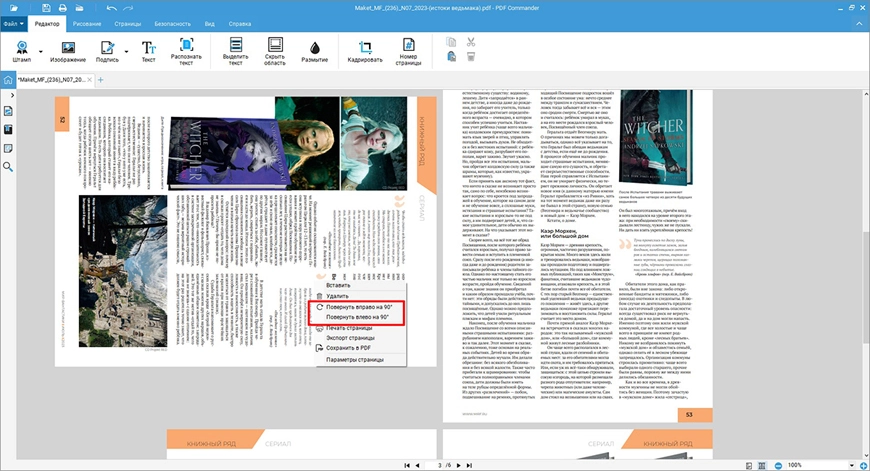Image resolution: width=870 pixels, height=471 pixels.
Task: Undo the last action
Action: tap(111, 8)
